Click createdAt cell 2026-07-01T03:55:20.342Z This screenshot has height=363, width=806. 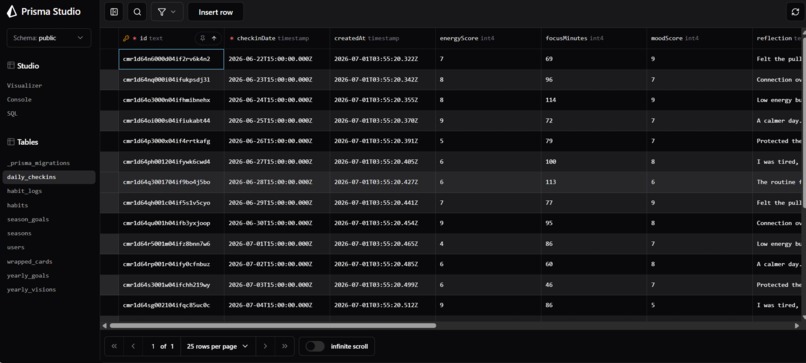(x=382, y=80)
